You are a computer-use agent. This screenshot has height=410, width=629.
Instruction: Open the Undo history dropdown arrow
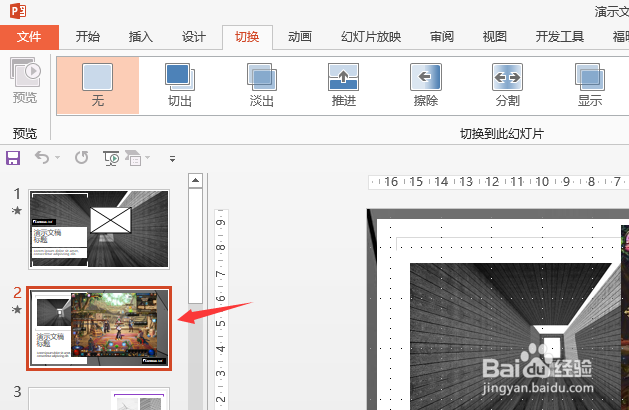click(x=57, y=158)
